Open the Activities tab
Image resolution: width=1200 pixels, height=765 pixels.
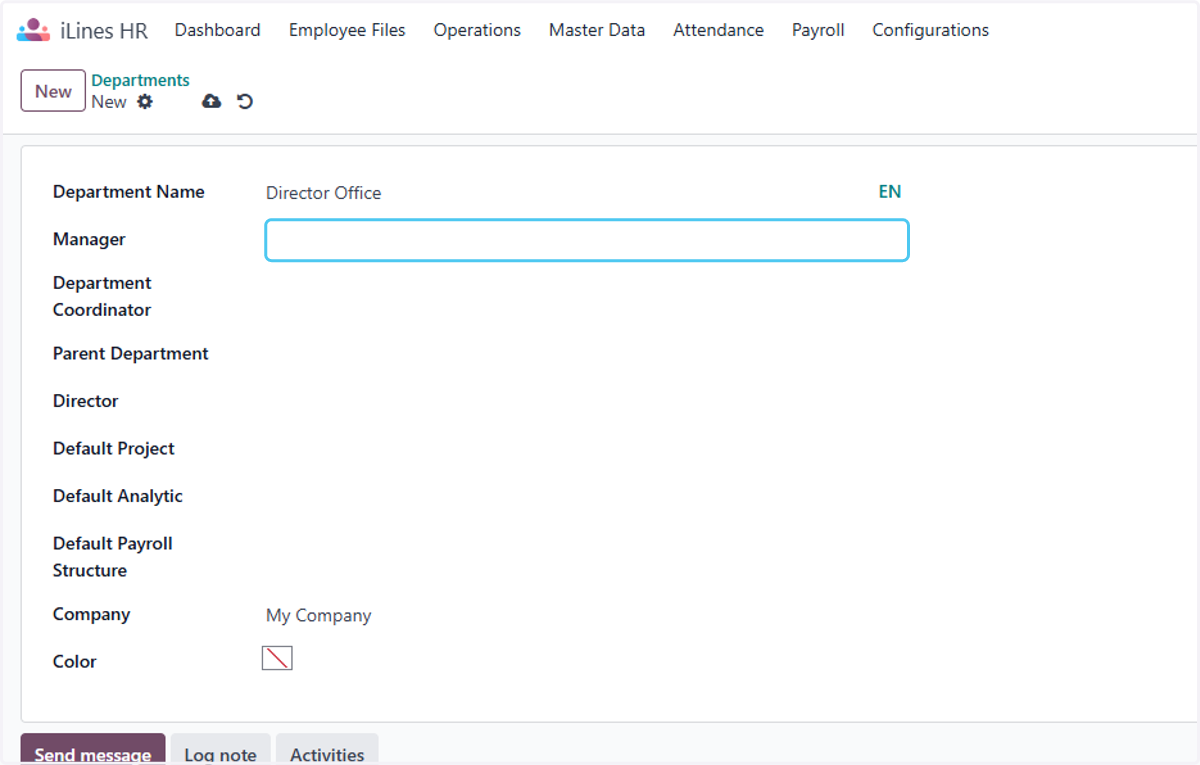(x=327, y=750)
